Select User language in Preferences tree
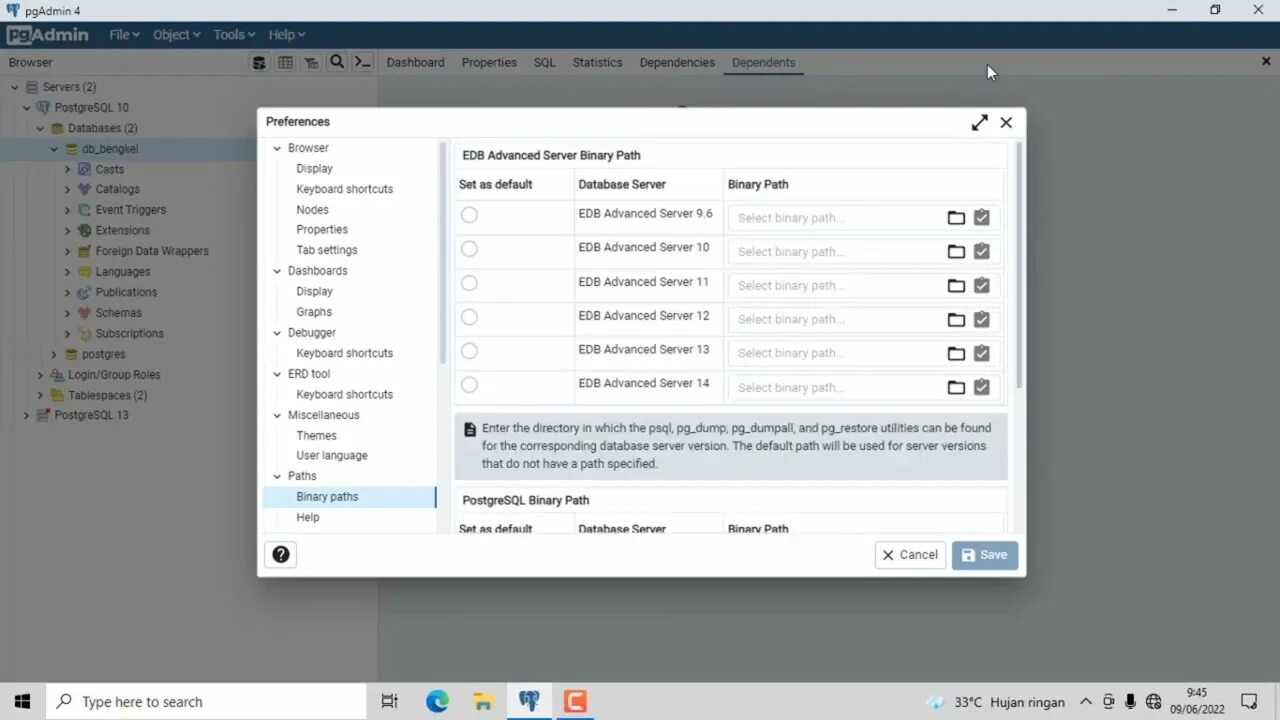1280x720 pixels. point(332,456)
